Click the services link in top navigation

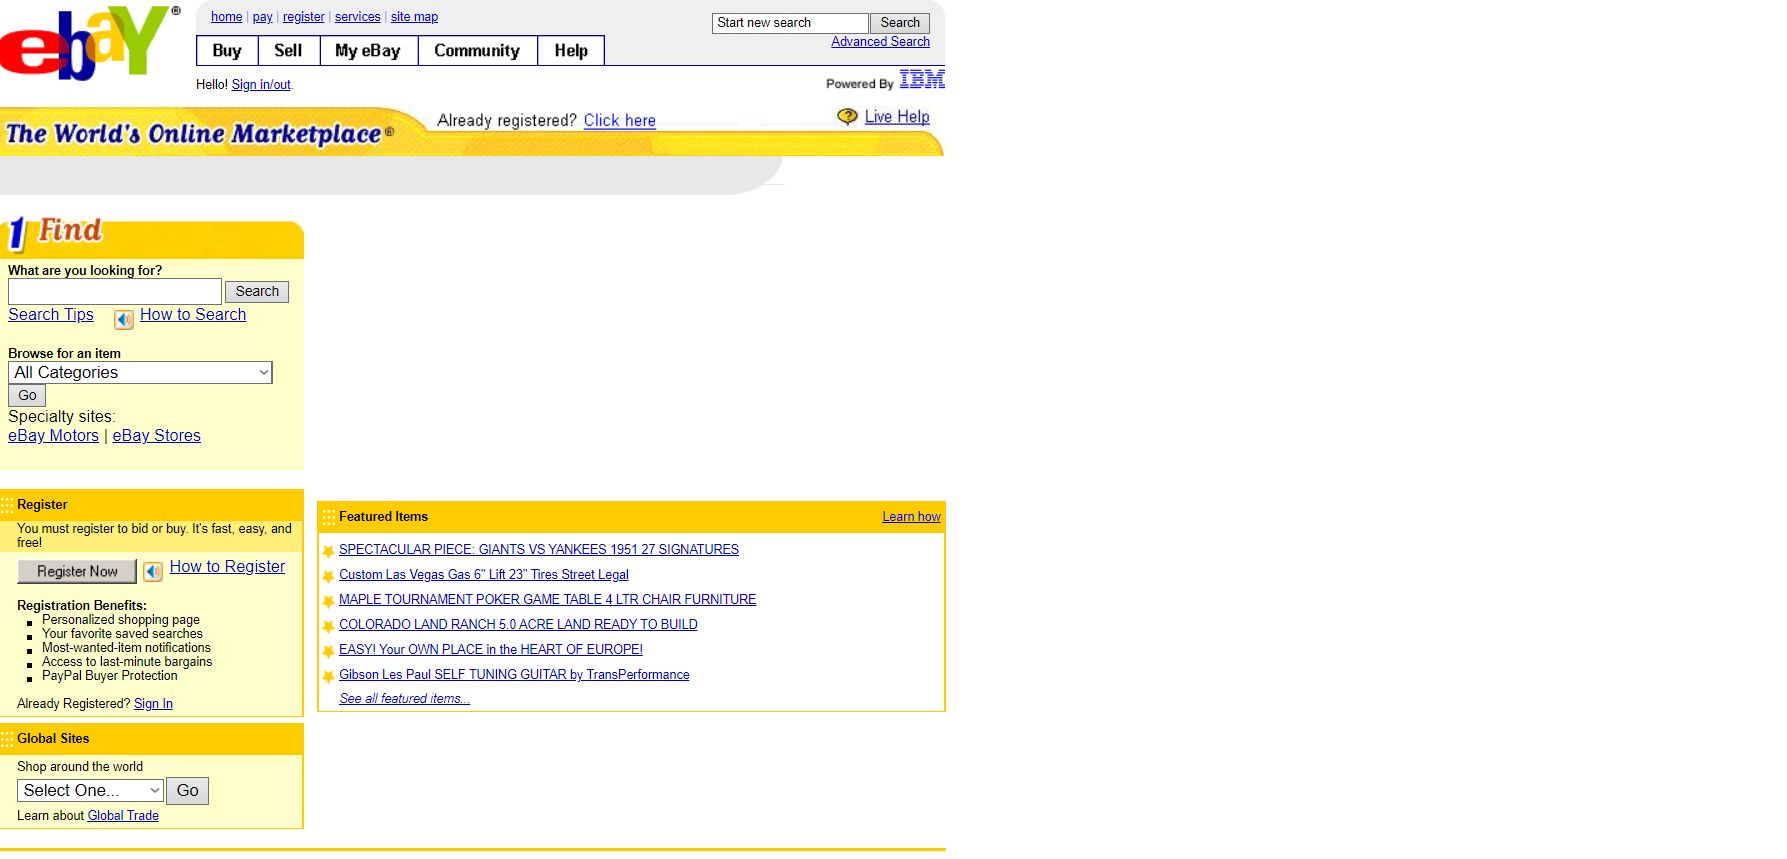(358, 17)
